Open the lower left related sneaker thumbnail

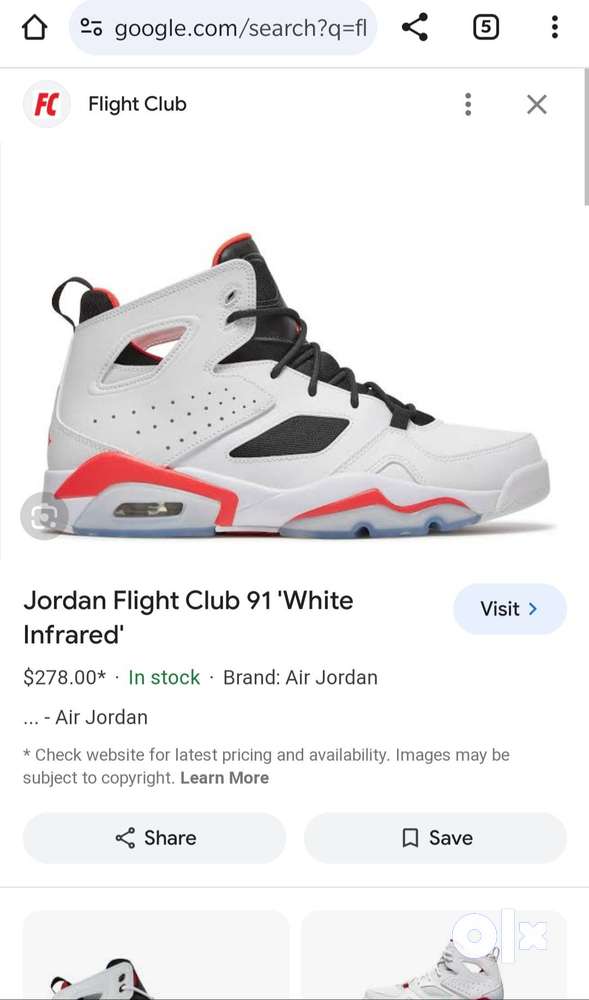[156, 955]
